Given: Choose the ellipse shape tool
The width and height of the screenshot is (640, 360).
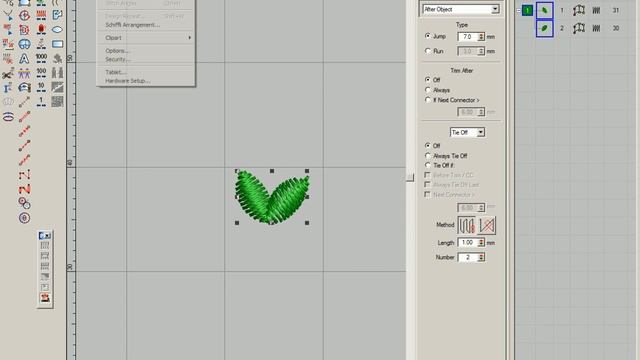Looking at the screenshot, I should tap(57, 29).
